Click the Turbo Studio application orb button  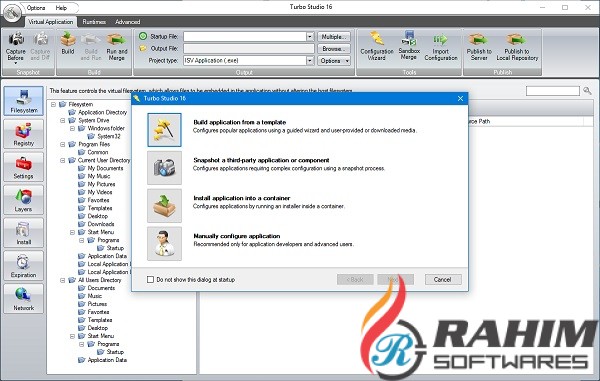[13, 13]
